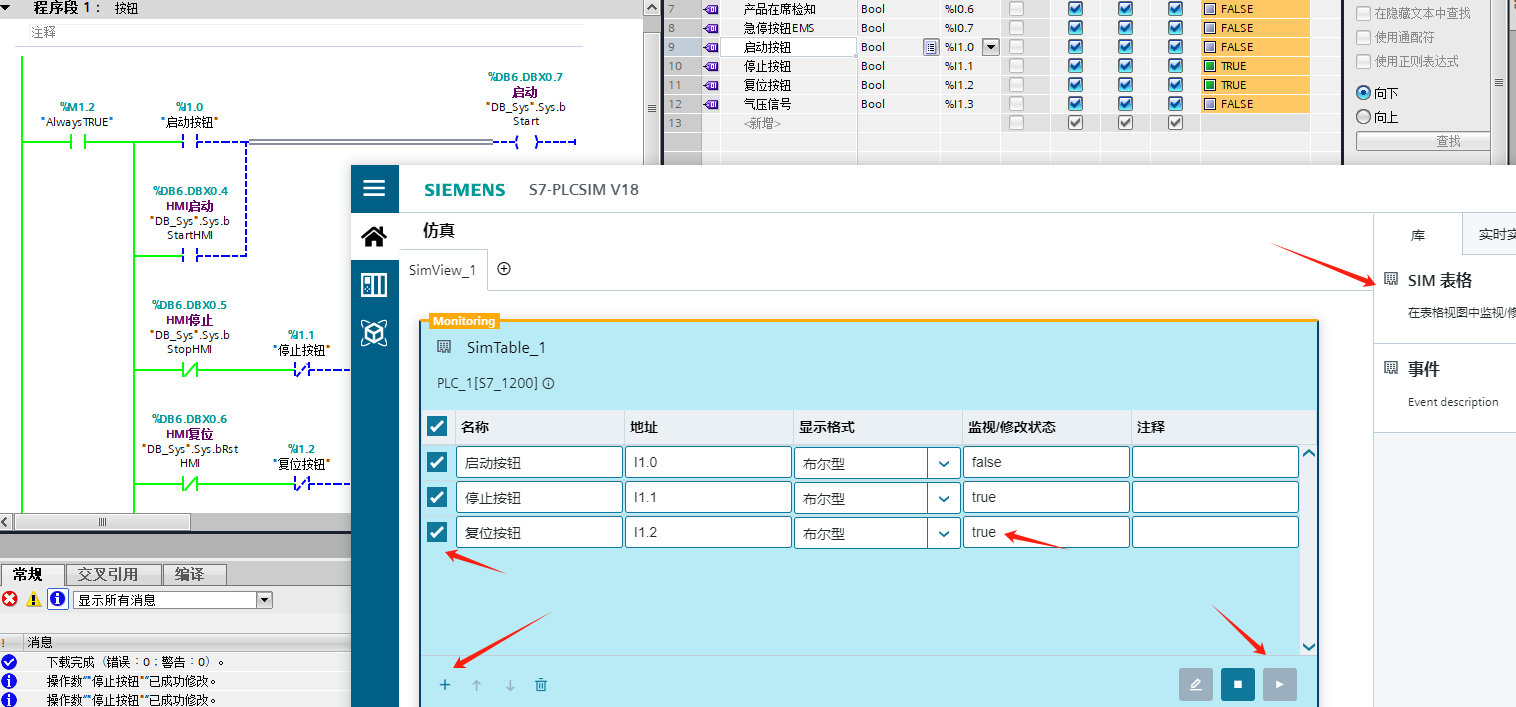Go to the PLCSIM home view
This screenshot has height=707, width=1516.
[x=374, y=237]
